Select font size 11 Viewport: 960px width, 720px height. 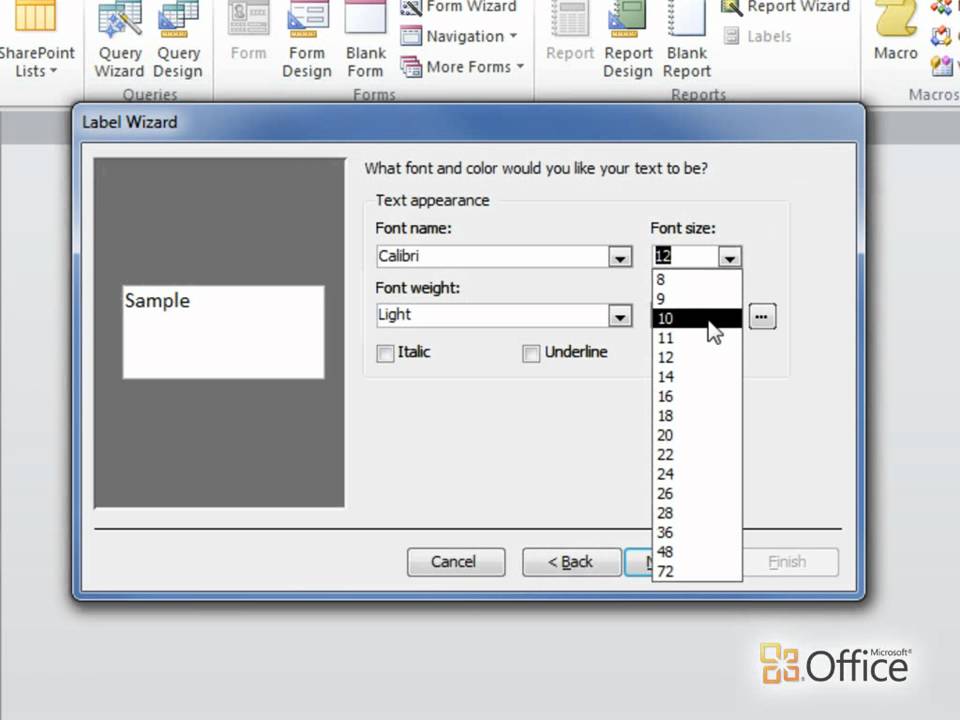tap(697, 338)
